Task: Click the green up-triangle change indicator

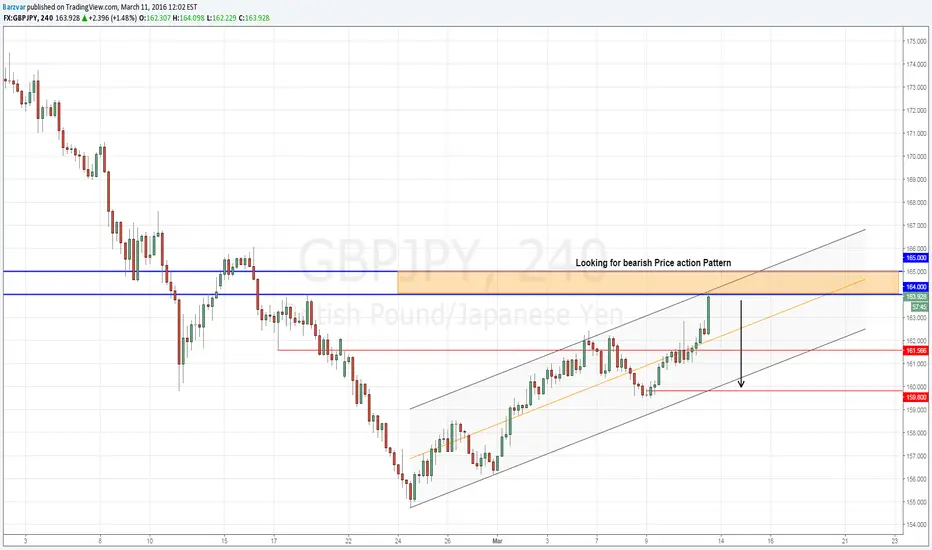Action: tap(84, 18)
